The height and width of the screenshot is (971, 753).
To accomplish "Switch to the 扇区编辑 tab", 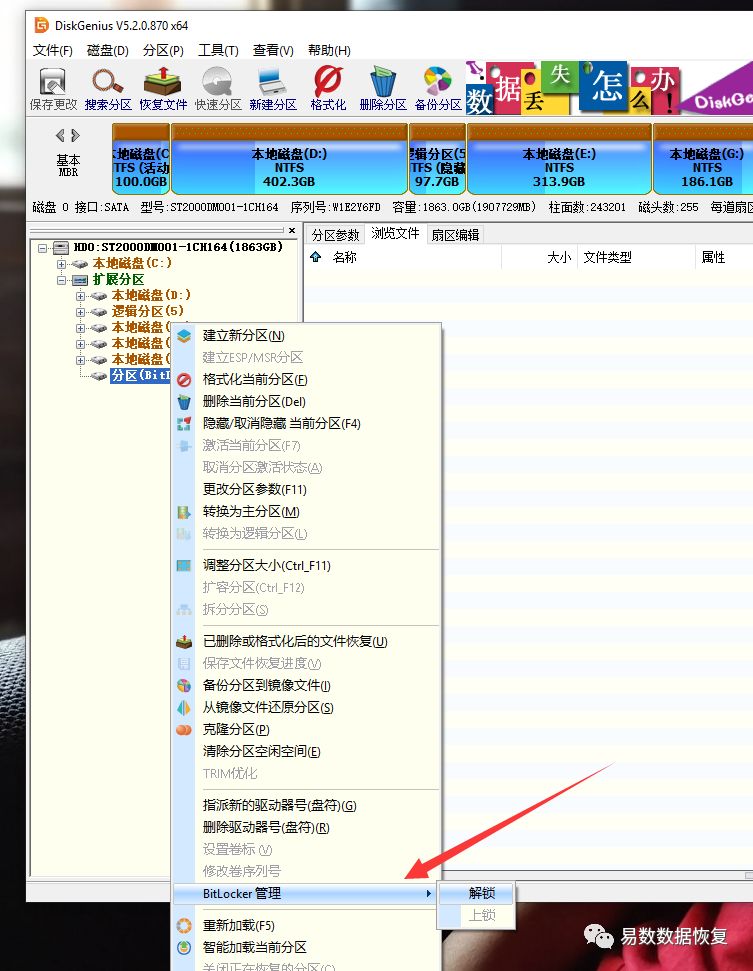I will click(455, 235).
